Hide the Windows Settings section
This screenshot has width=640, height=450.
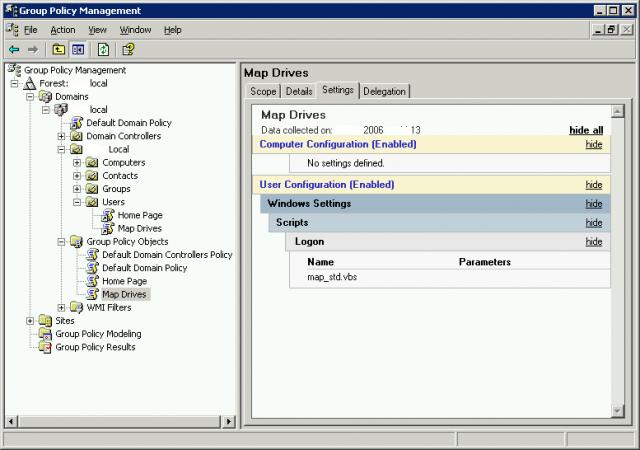(x=594, y=203)
